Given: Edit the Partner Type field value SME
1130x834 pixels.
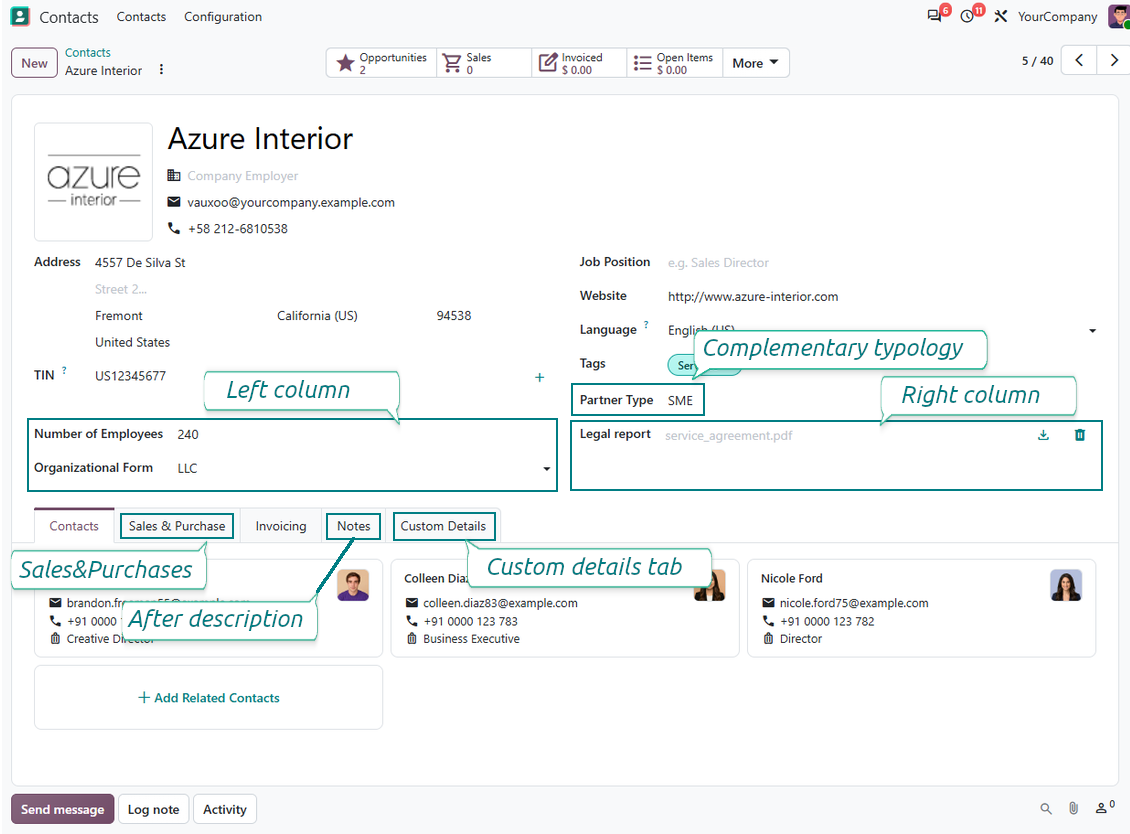Looking at the screenshot, I should click(x=680, y=400).
